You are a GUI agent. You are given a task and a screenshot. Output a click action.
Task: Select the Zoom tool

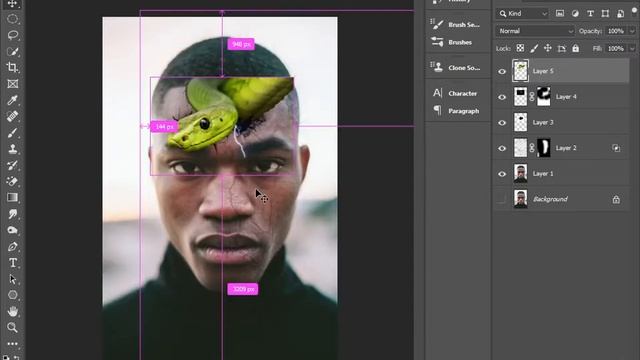tap(12, 327)
